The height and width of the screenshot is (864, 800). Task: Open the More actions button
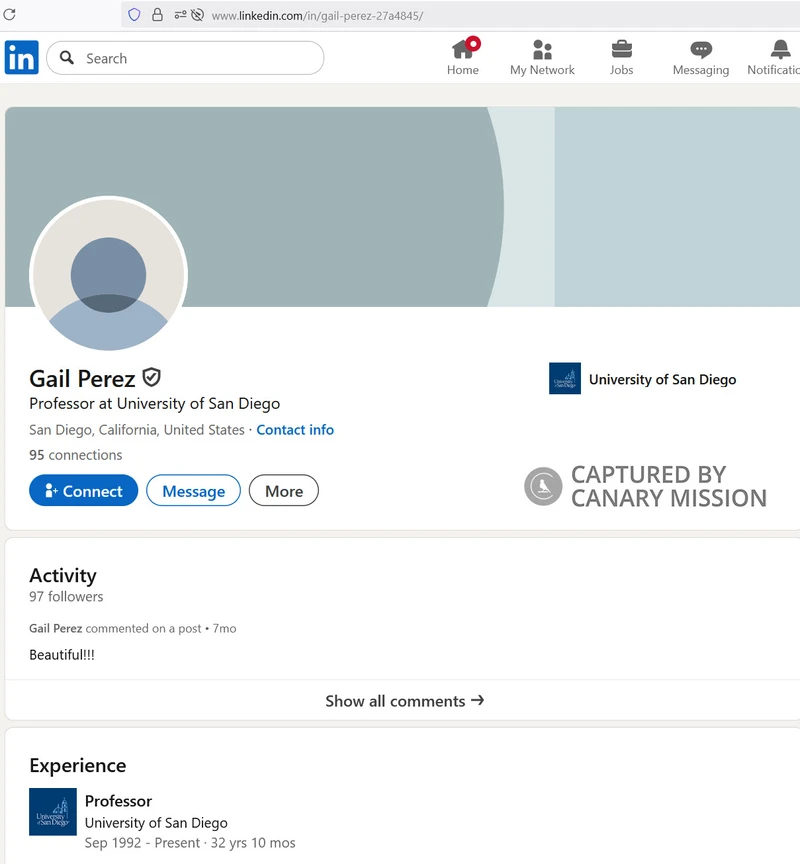pos(284,490)
